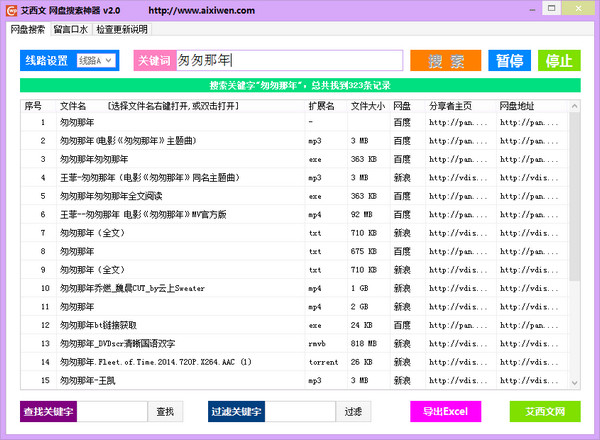Click the green 停止 button
Viewport: 600px width, 440px height.
(x=559, y=61)
